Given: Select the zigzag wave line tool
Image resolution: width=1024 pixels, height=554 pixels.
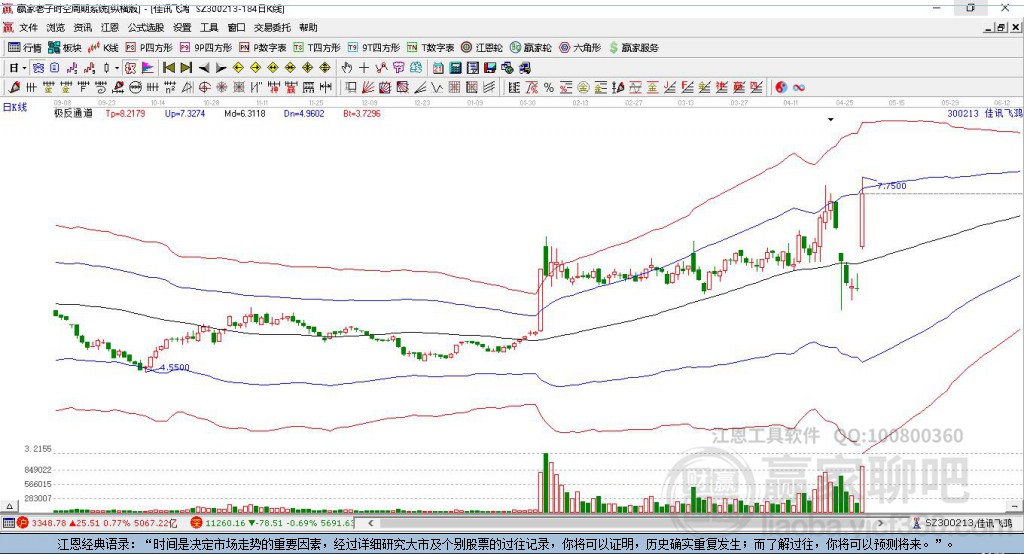Looking at the screenshot, I should point(437,88).
